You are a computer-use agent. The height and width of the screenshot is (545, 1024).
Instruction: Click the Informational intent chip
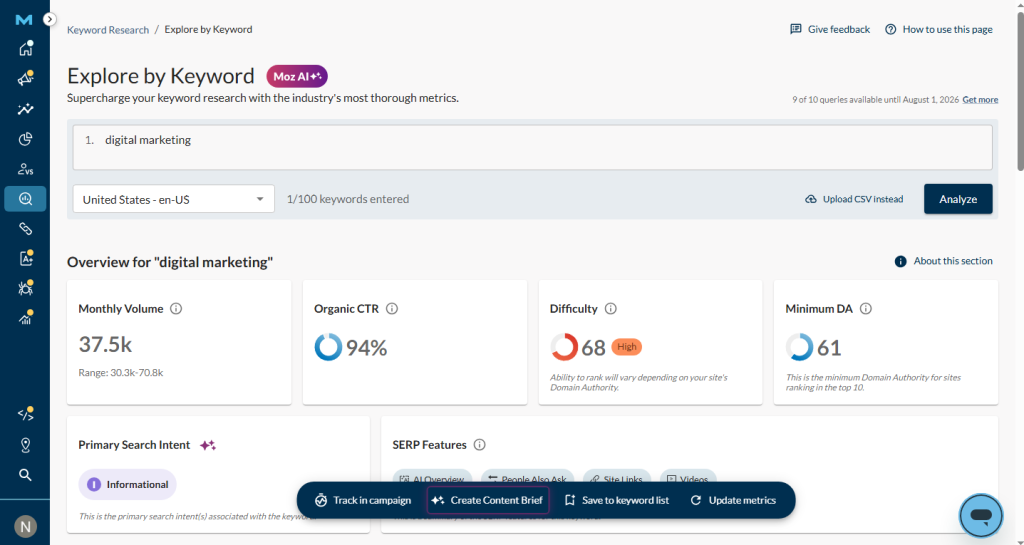[127, 484]
